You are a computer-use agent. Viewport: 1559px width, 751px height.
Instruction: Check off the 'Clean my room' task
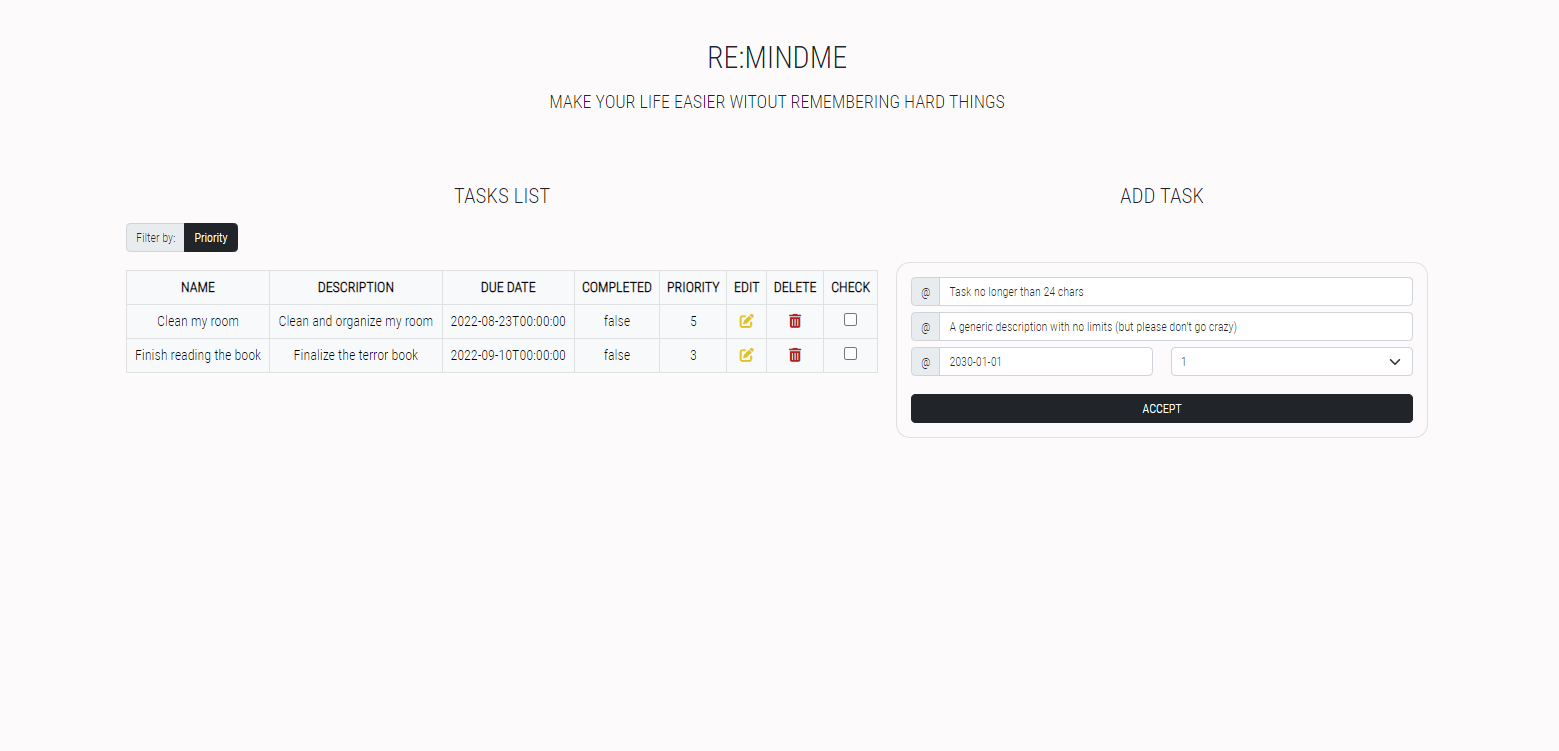click(850, 320)
